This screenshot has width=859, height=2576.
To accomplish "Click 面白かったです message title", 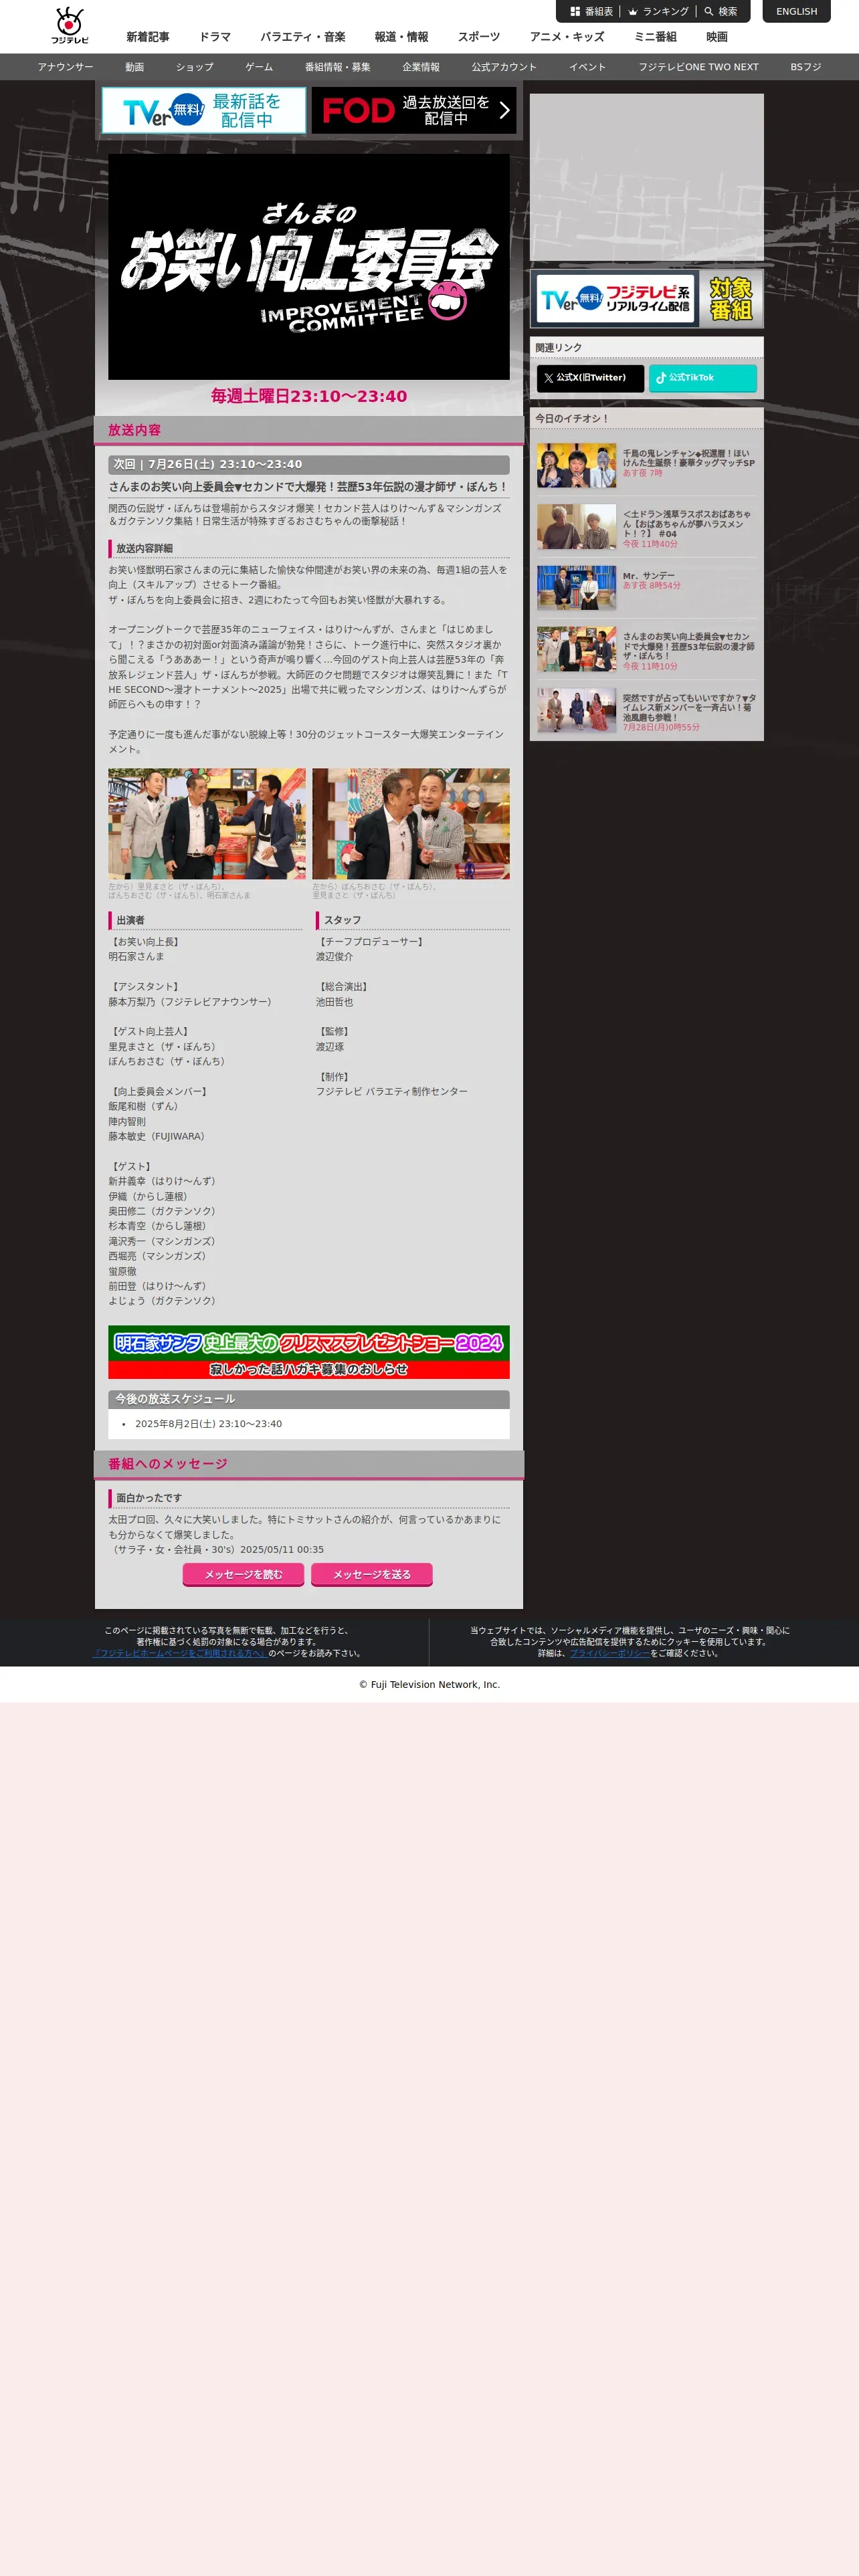I will 149,1498.
